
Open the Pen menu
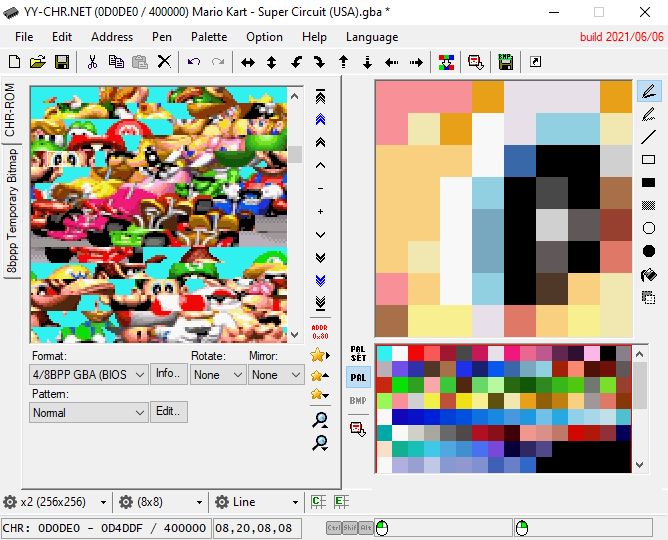pos(162,37)
